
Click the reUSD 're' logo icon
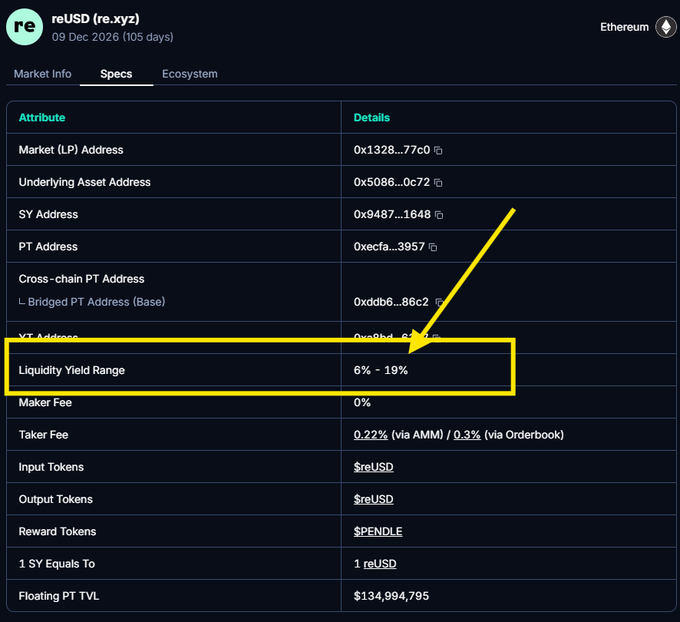24,26
